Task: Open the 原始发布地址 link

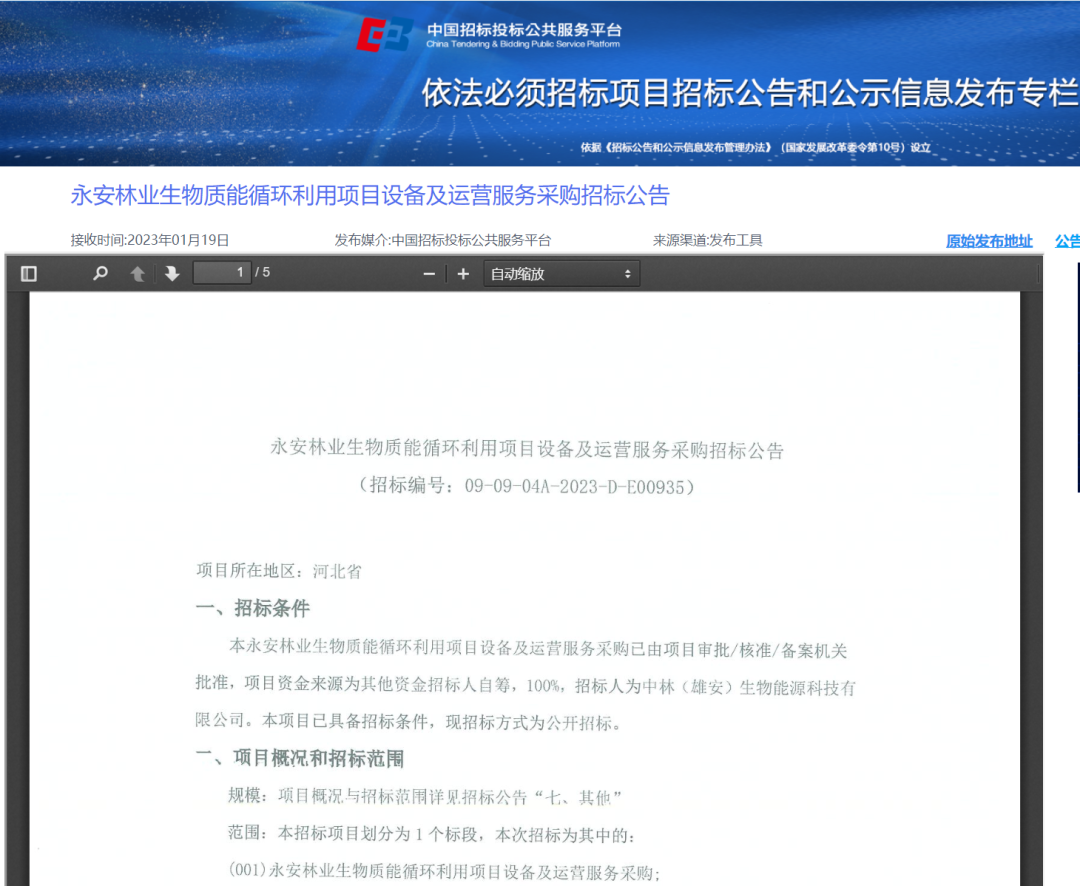Action: click(x=989, y=240)
